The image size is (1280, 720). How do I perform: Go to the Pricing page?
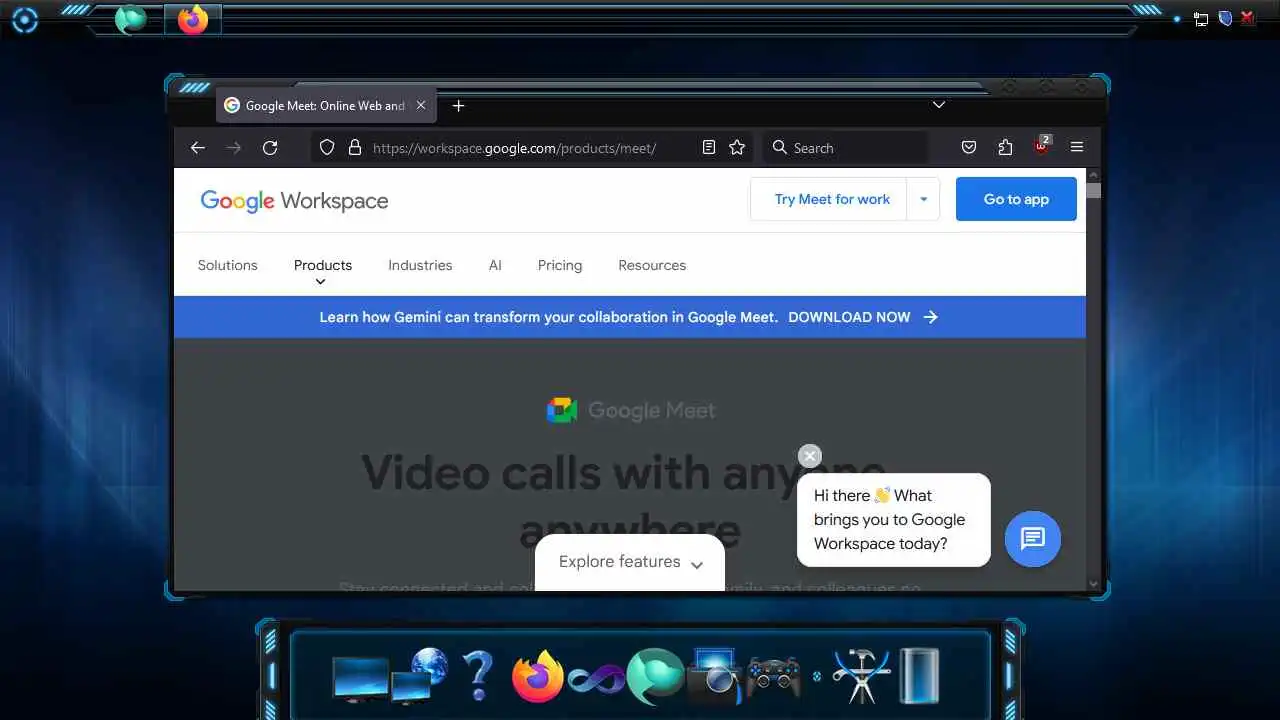click(560, 265)
